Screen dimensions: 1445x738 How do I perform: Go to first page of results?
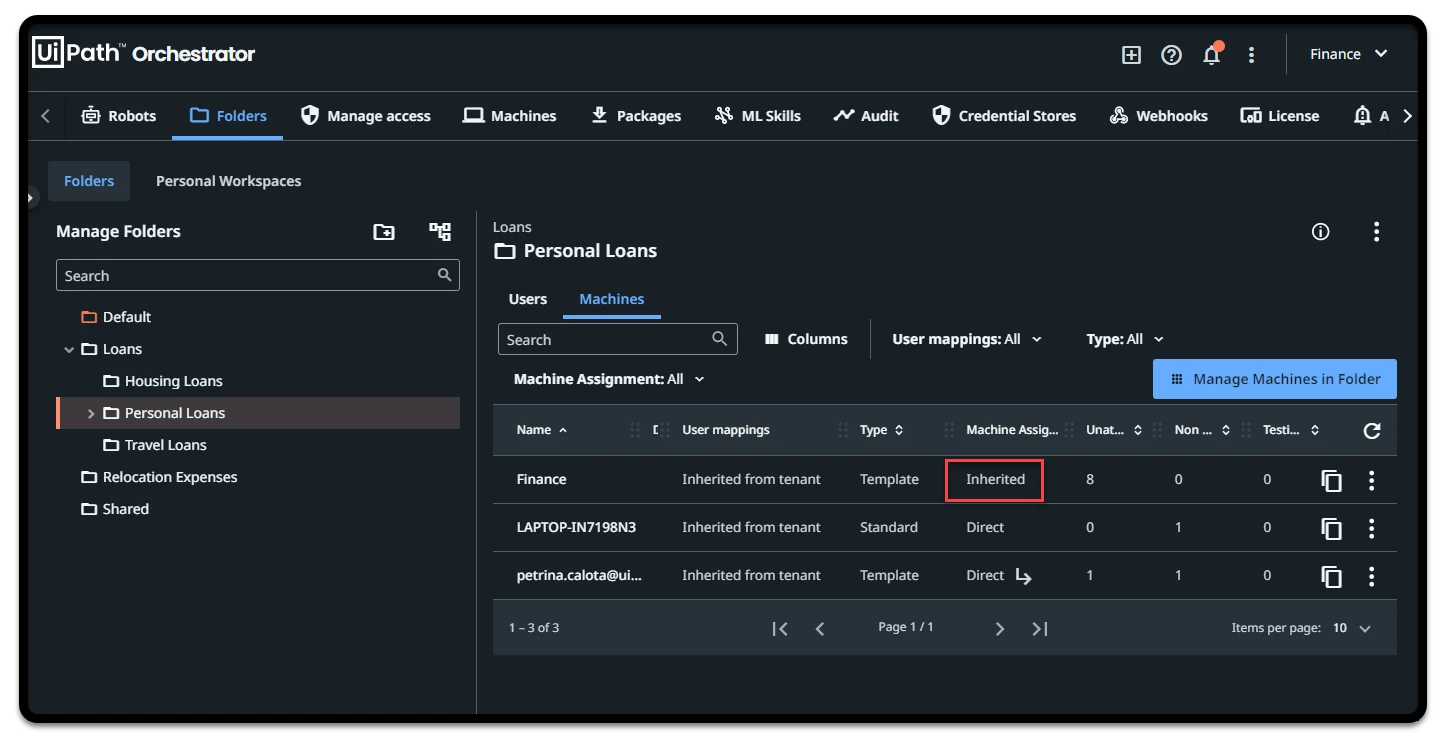pyautogui.click(x=780, y=628)
